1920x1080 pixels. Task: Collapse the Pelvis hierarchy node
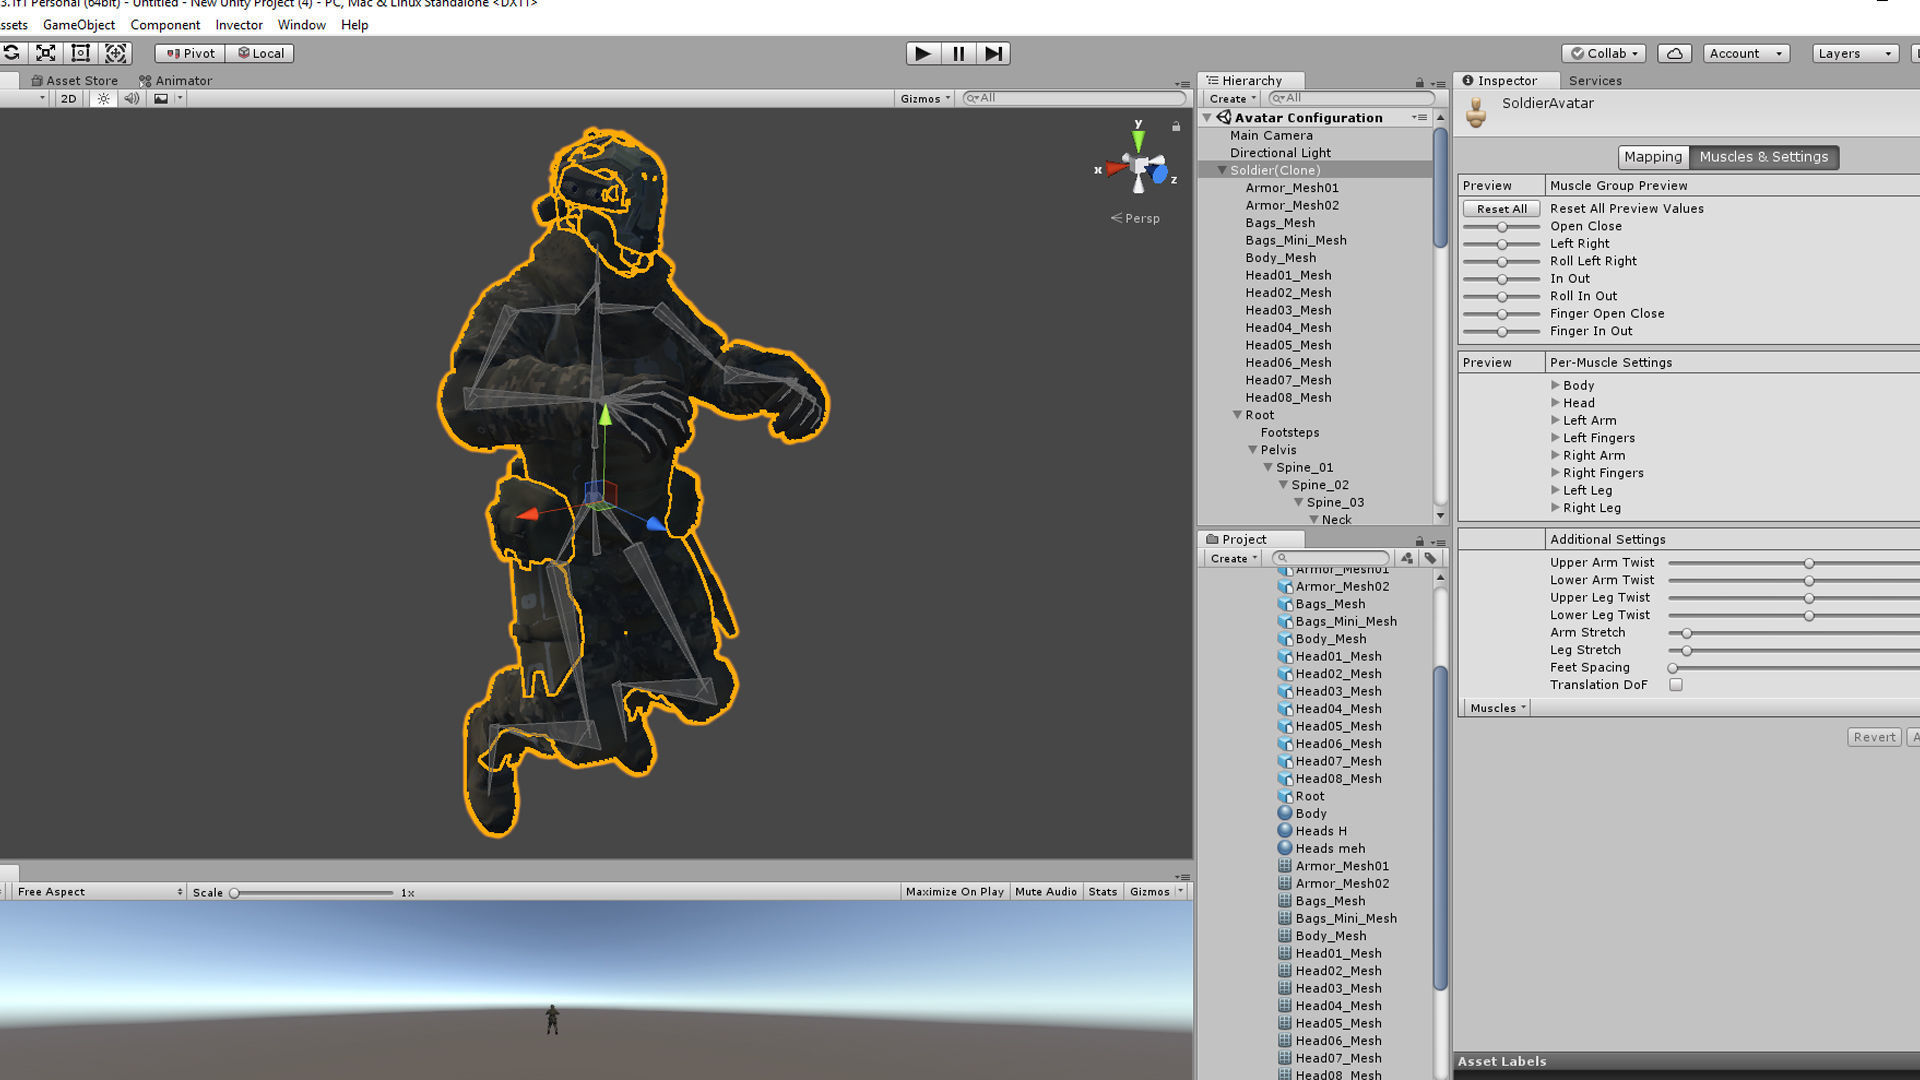[1253, 450]
